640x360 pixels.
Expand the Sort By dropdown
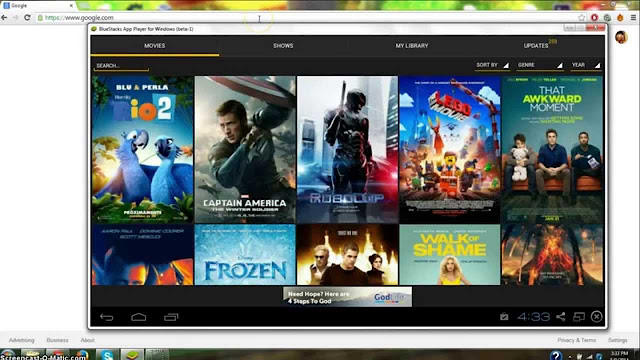492,65
